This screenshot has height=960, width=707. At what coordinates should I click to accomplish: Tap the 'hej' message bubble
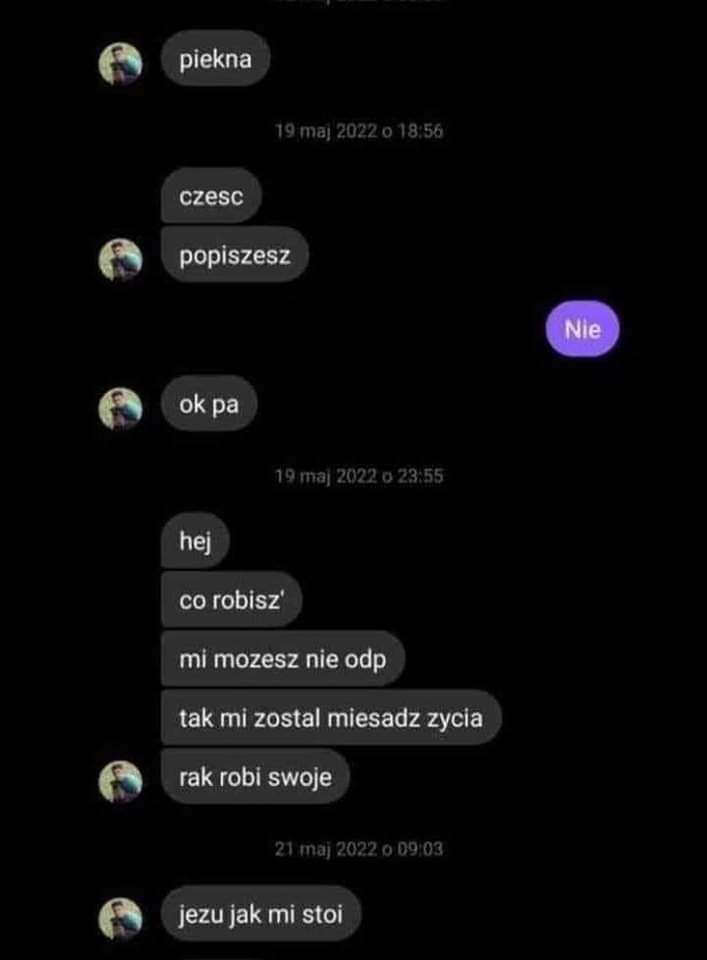coord(195,541)
